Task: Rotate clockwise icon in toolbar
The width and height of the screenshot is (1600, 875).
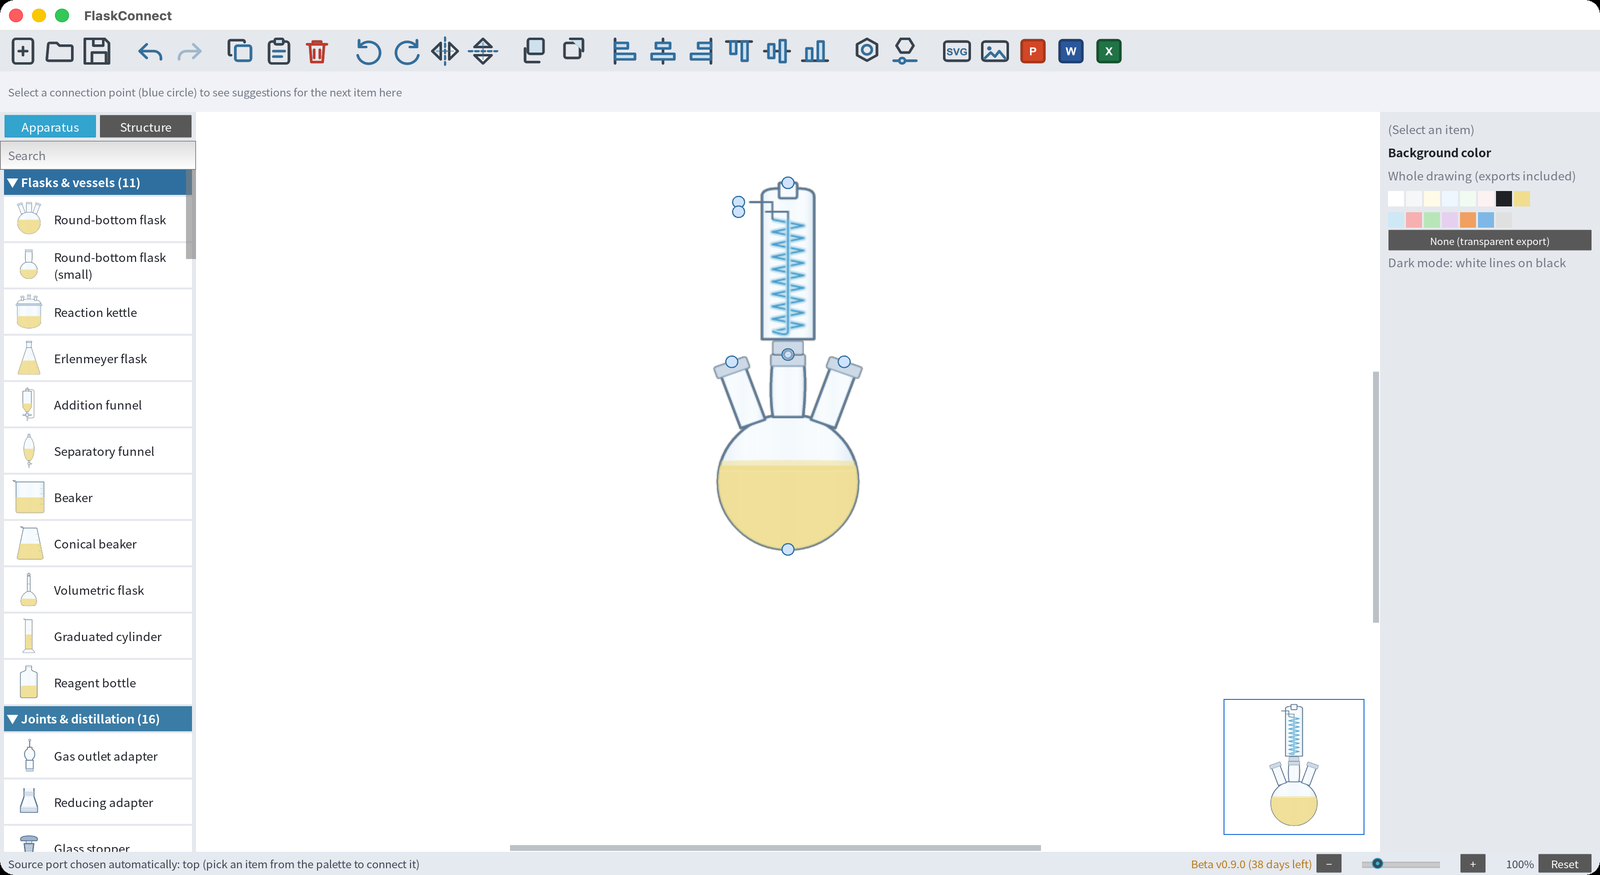Action: [407, 51]
